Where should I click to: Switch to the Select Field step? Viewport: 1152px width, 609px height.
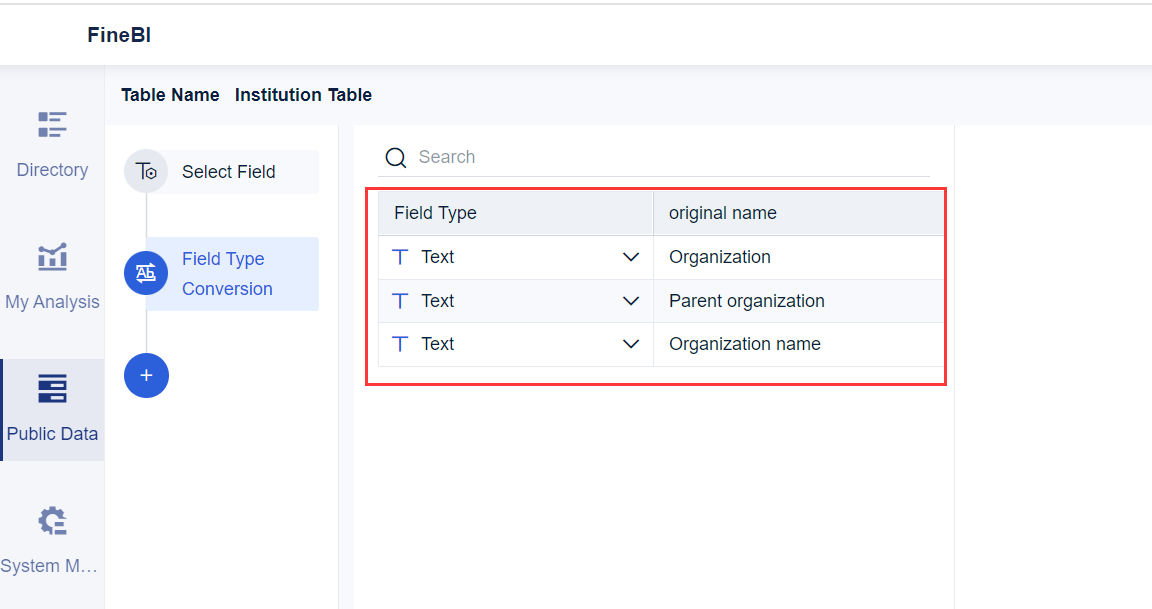click(227, 171)
